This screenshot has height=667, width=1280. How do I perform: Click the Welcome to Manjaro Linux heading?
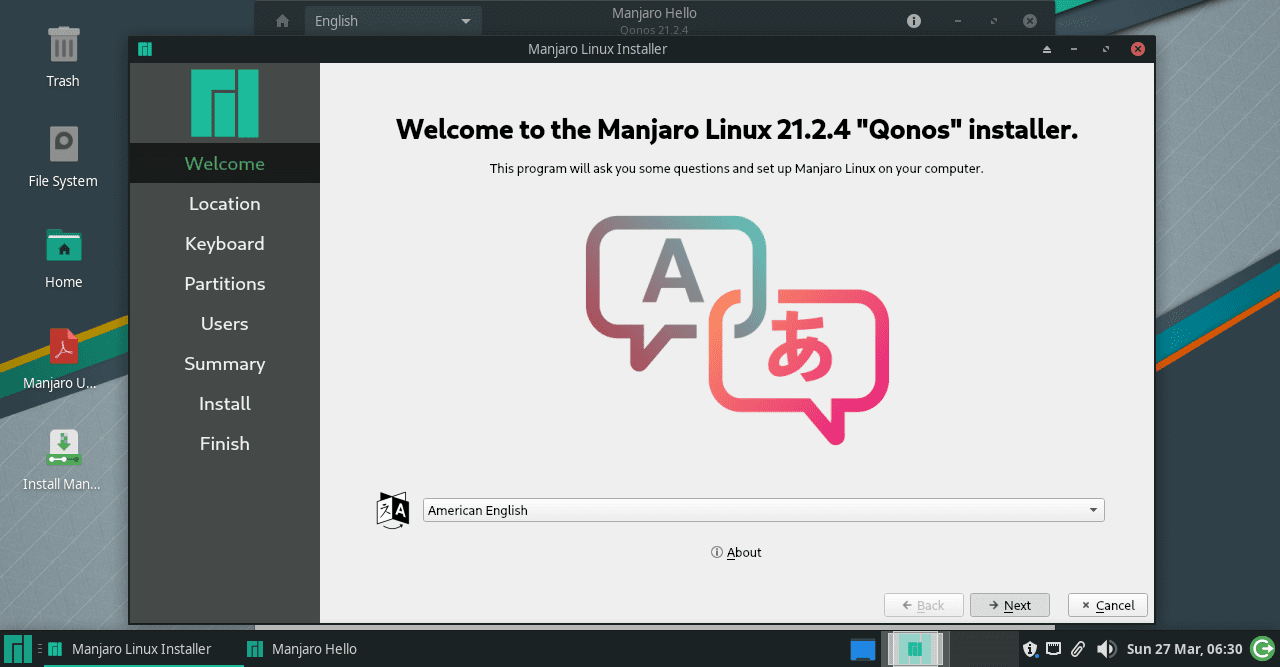[737, 129]
